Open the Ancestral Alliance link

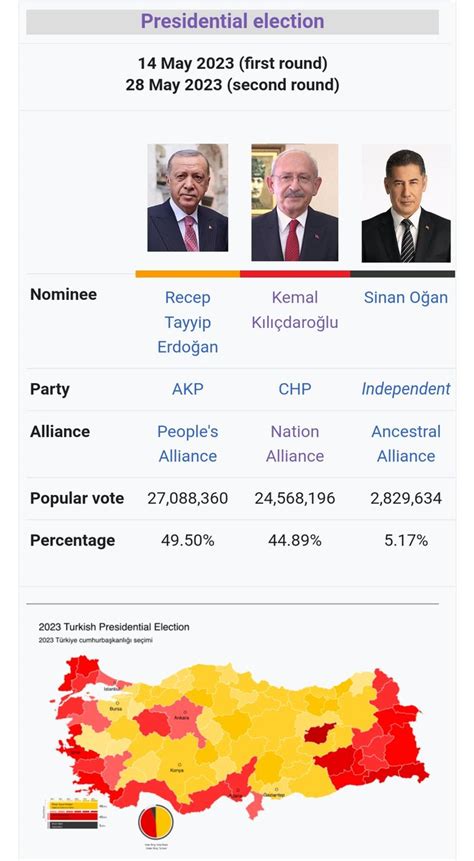pyautogui.click(x=406, y=444)
